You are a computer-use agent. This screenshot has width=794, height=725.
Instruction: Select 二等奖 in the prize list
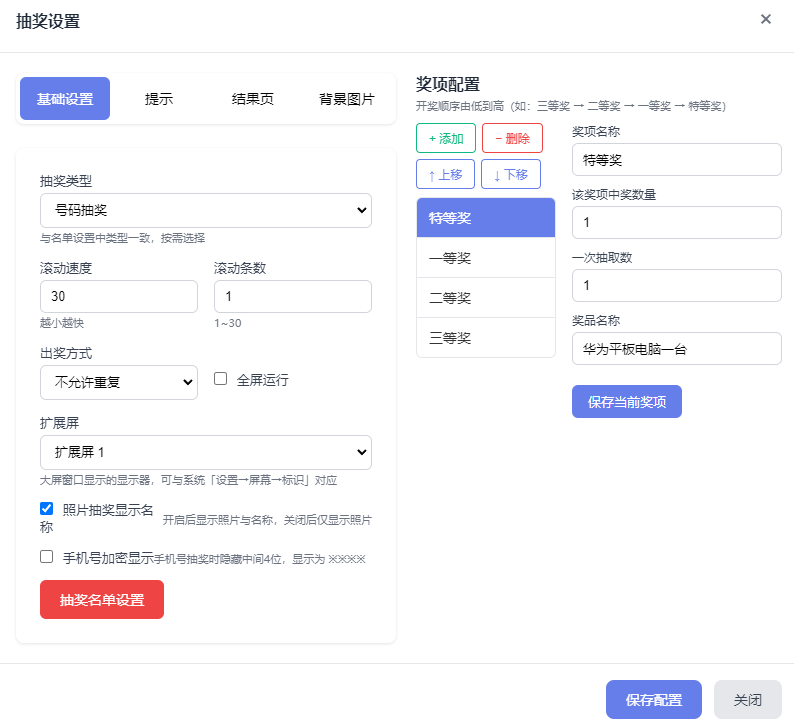(x=486, y=298)
